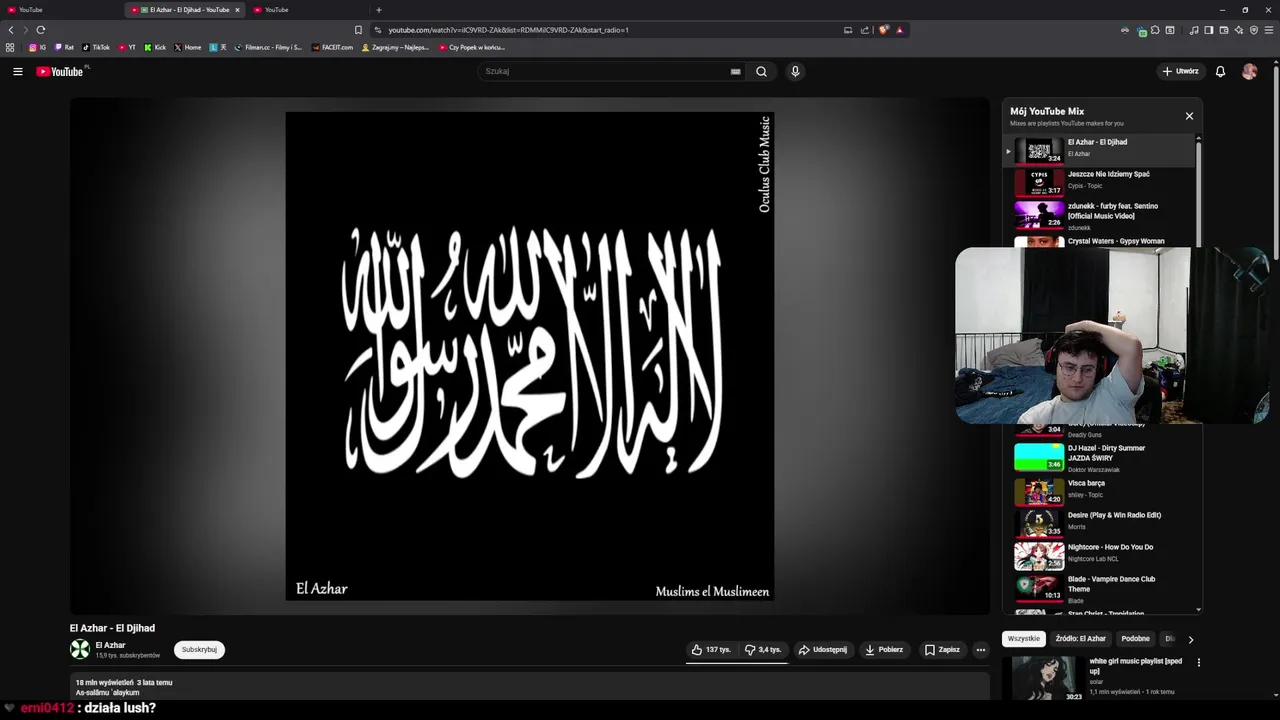Viewport: 1280px width, 720px height.
Task: Close the Mój YouTube Mix playlist panel
Action: click(1189, 116)
